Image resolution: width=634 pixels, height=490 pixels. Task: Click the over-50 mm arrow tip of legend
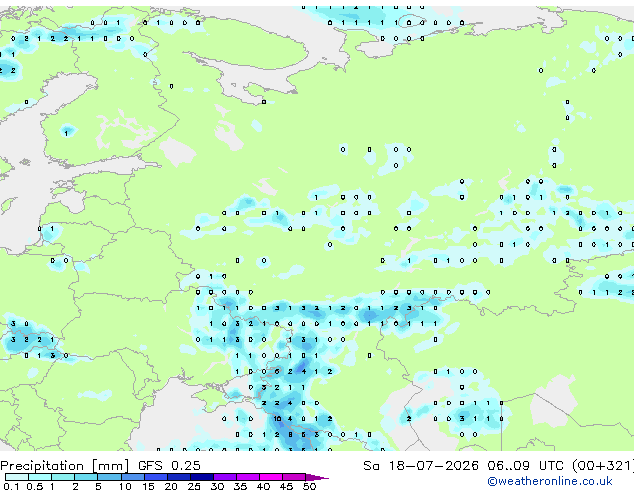317,477
